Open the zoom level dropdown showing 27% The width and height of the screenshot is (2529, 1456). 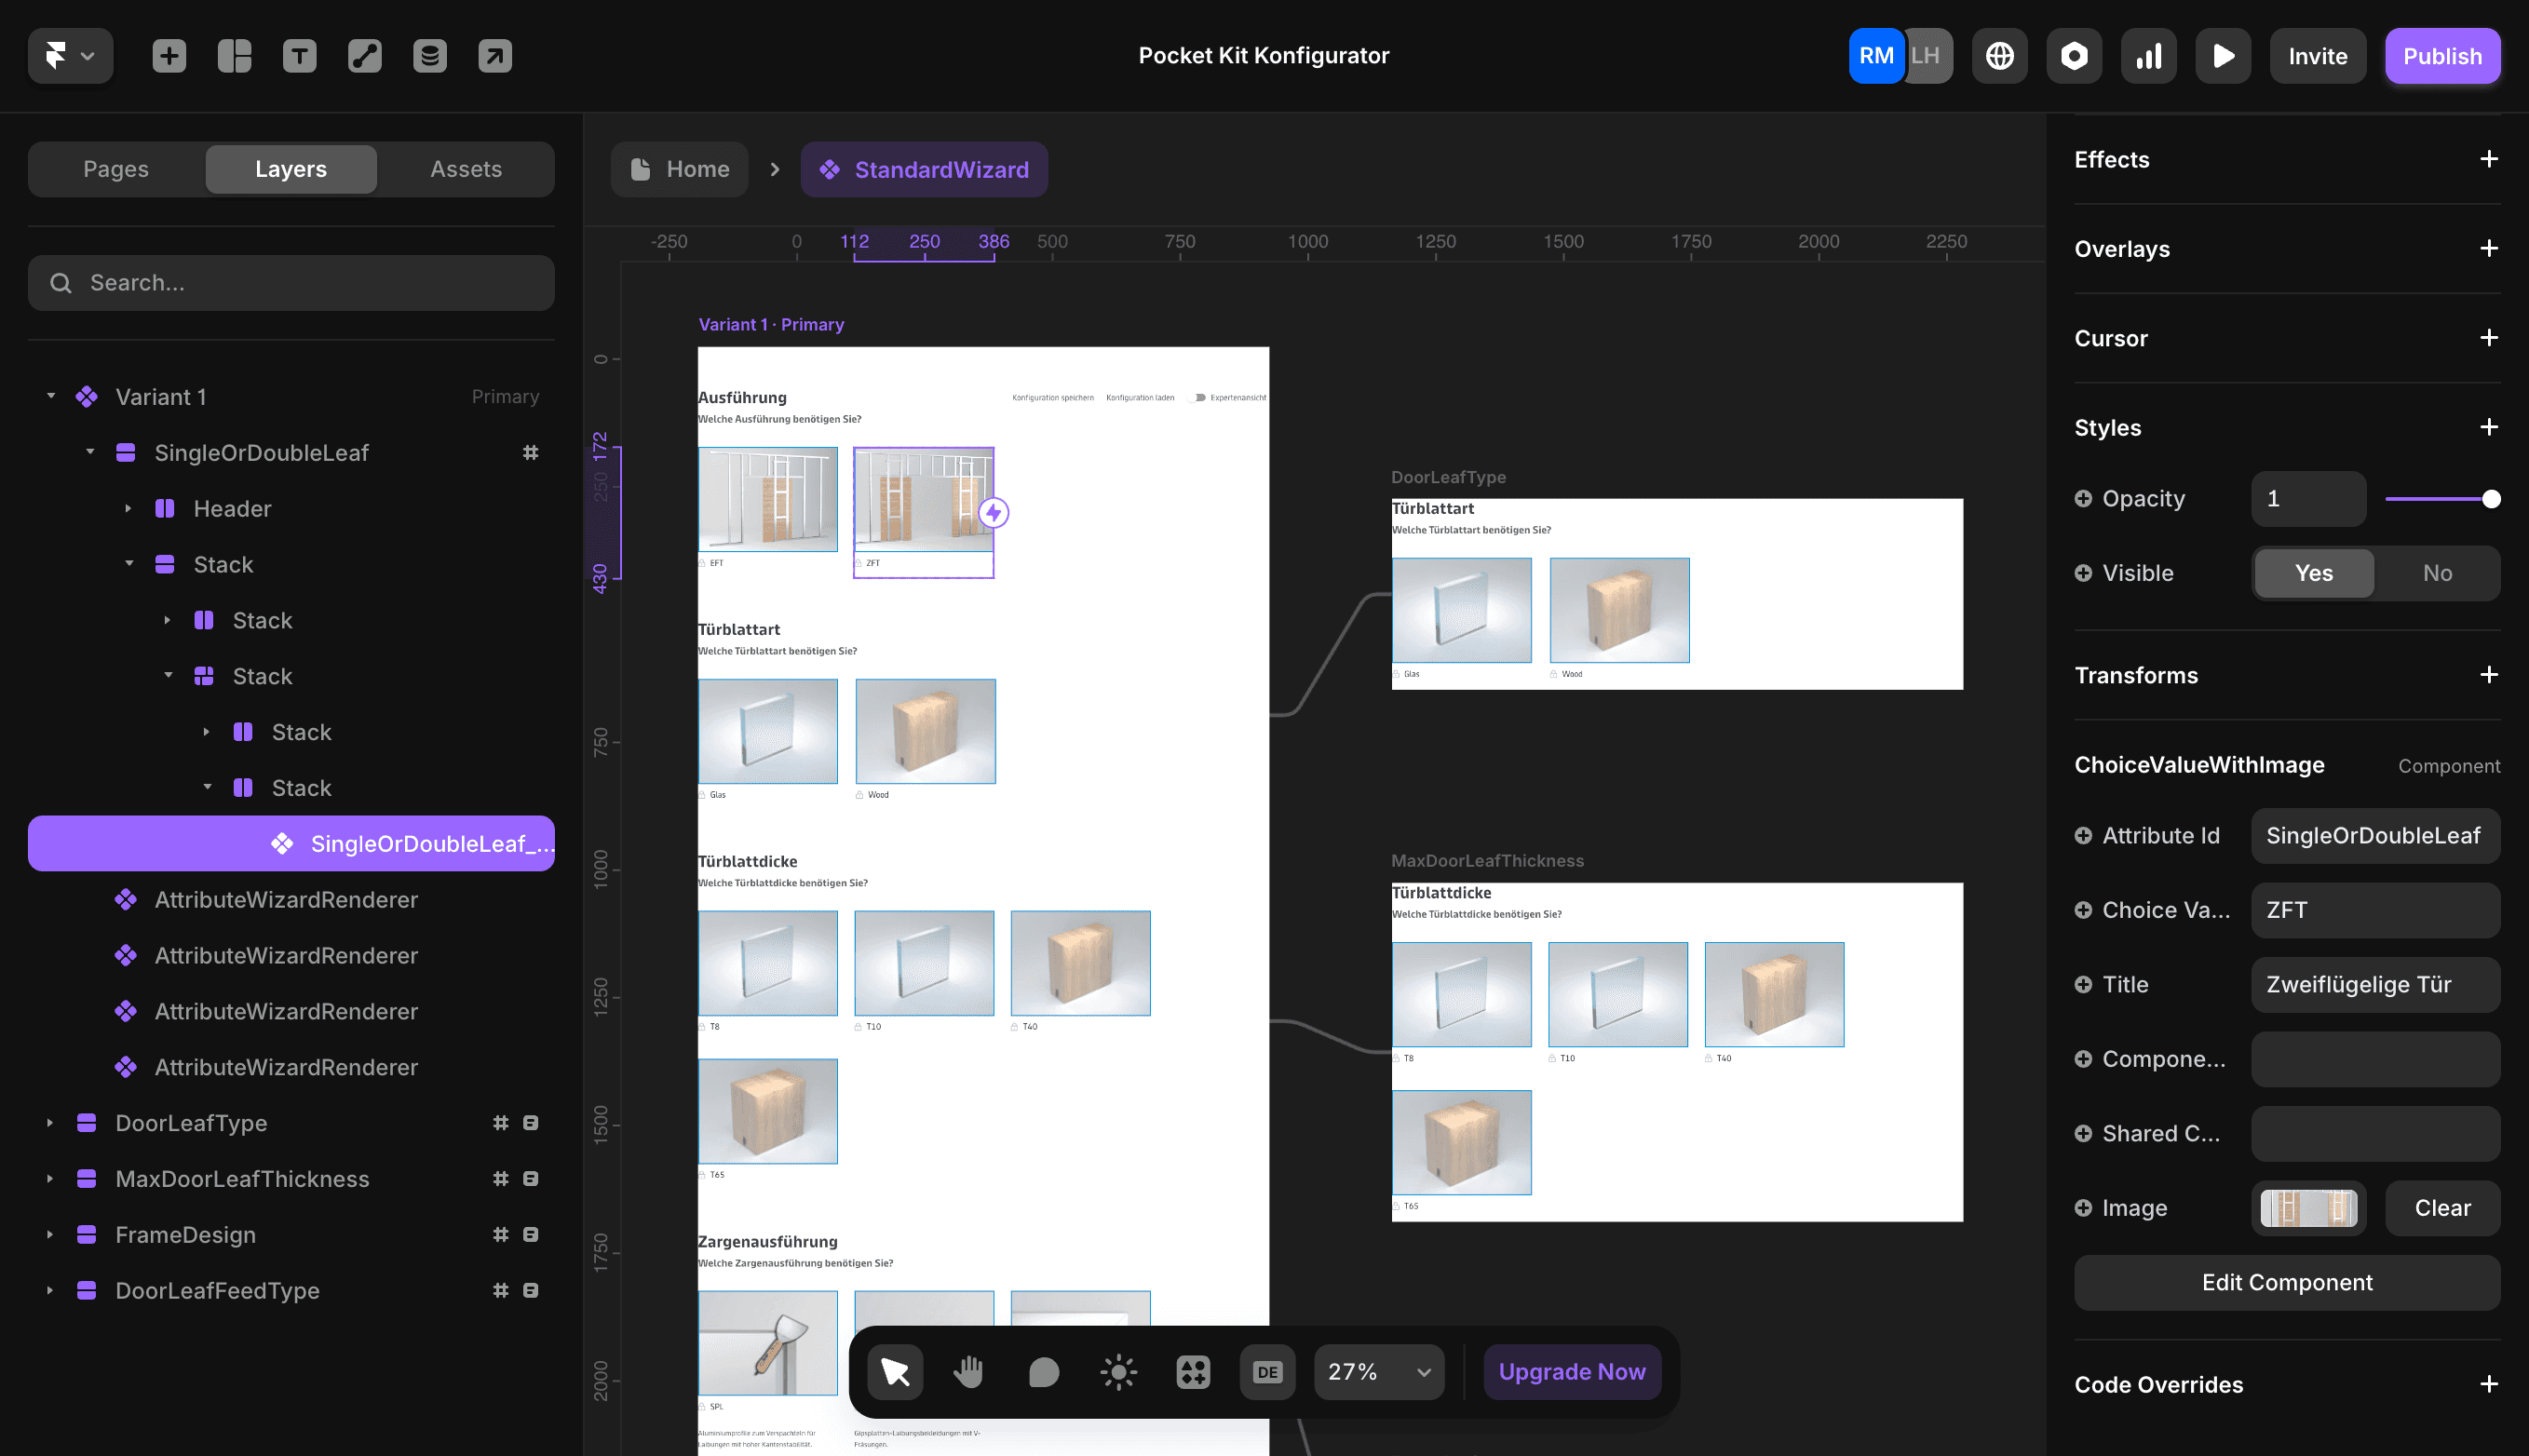pos(1378,1371)
